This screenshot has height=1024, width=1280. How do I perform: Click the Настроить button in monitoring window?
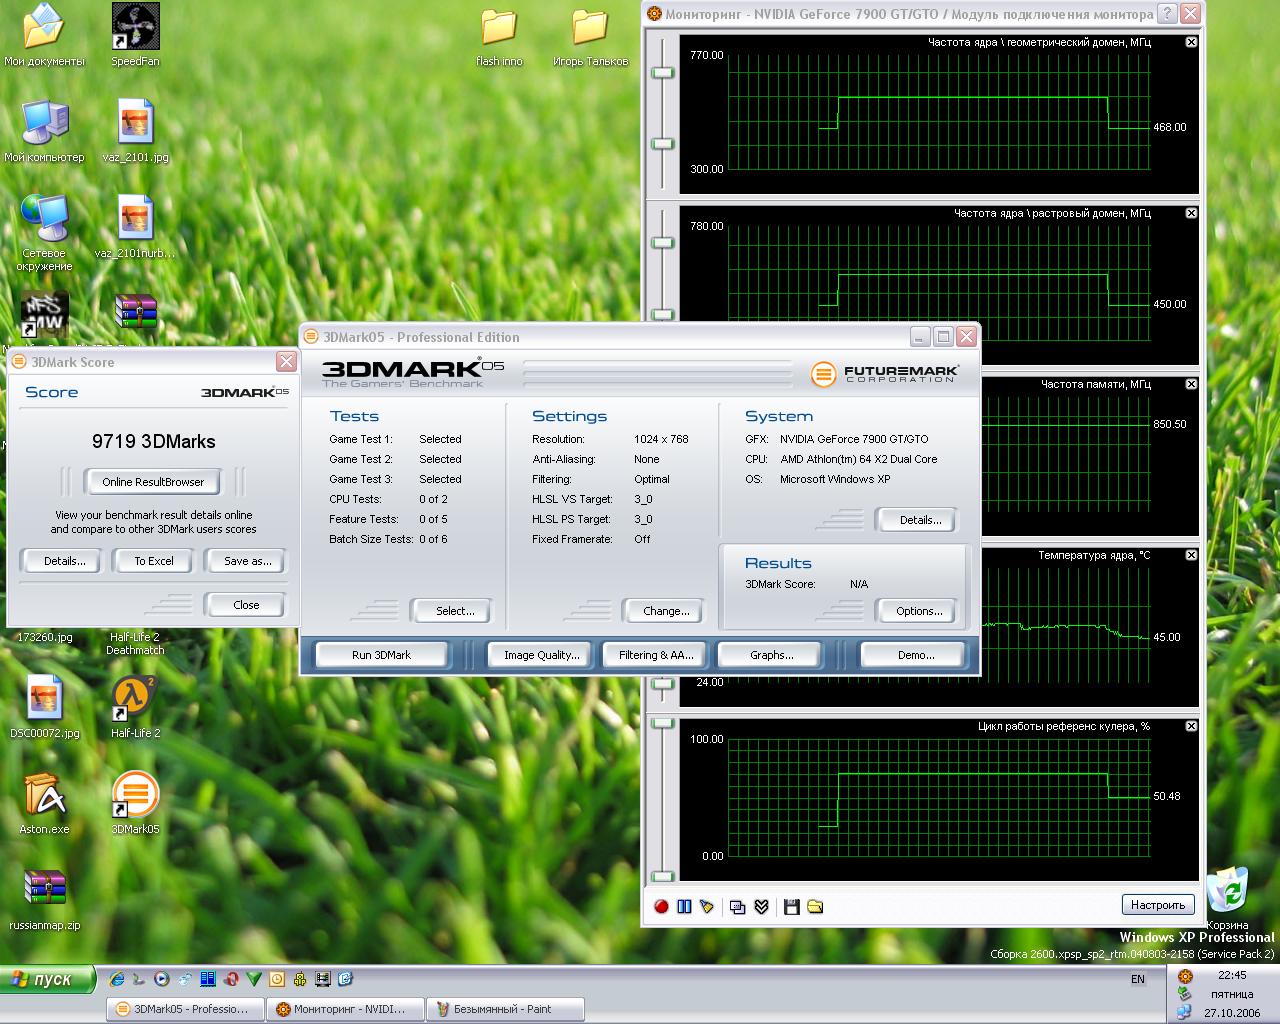pyautogui.click(x=1158, y=905)
